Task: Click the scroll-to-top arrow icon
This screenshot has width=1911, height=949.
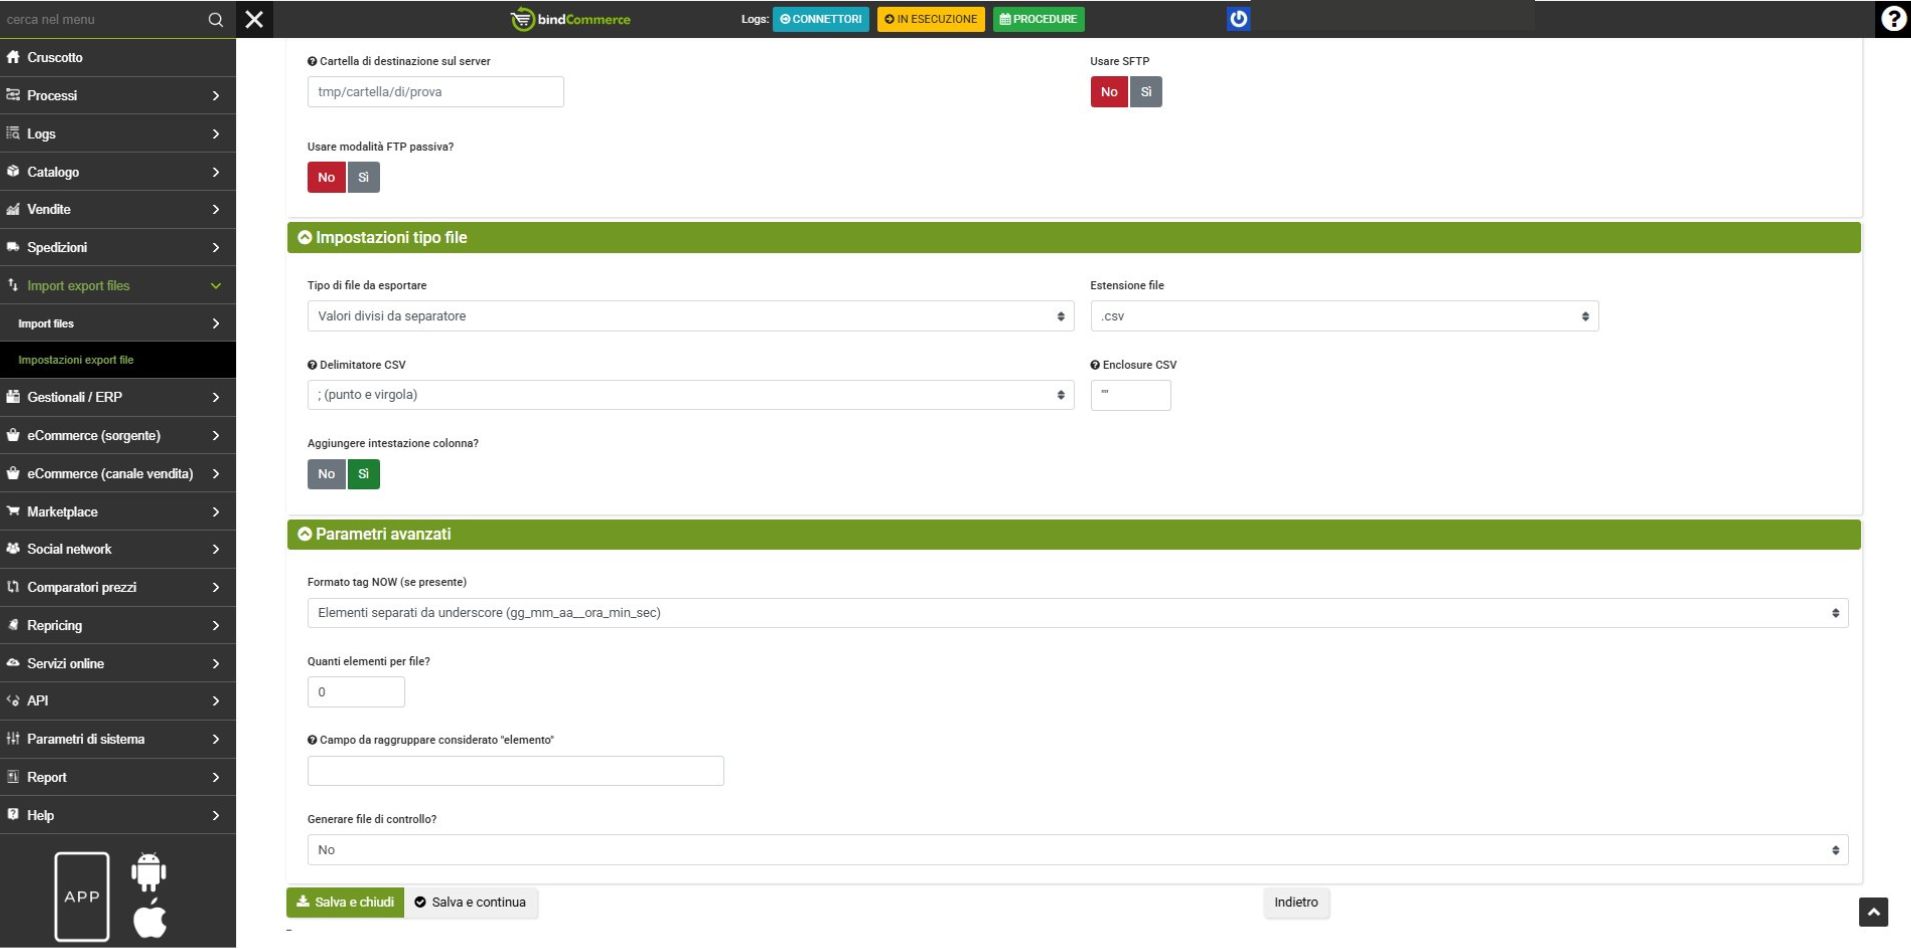Action: [x=1872, y=912]
